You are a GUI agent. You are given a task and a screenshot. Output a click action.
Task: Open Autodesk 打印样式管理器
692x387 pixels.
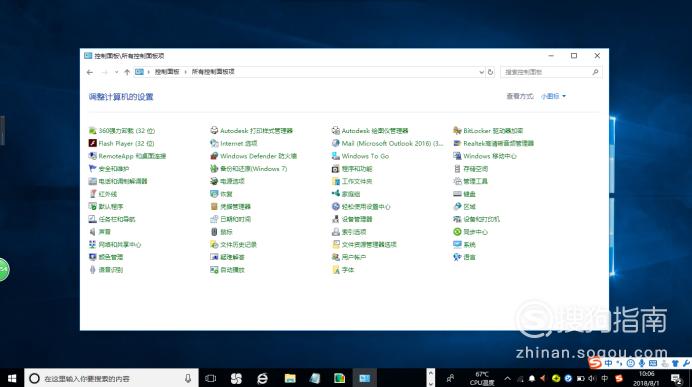[252, 131]
